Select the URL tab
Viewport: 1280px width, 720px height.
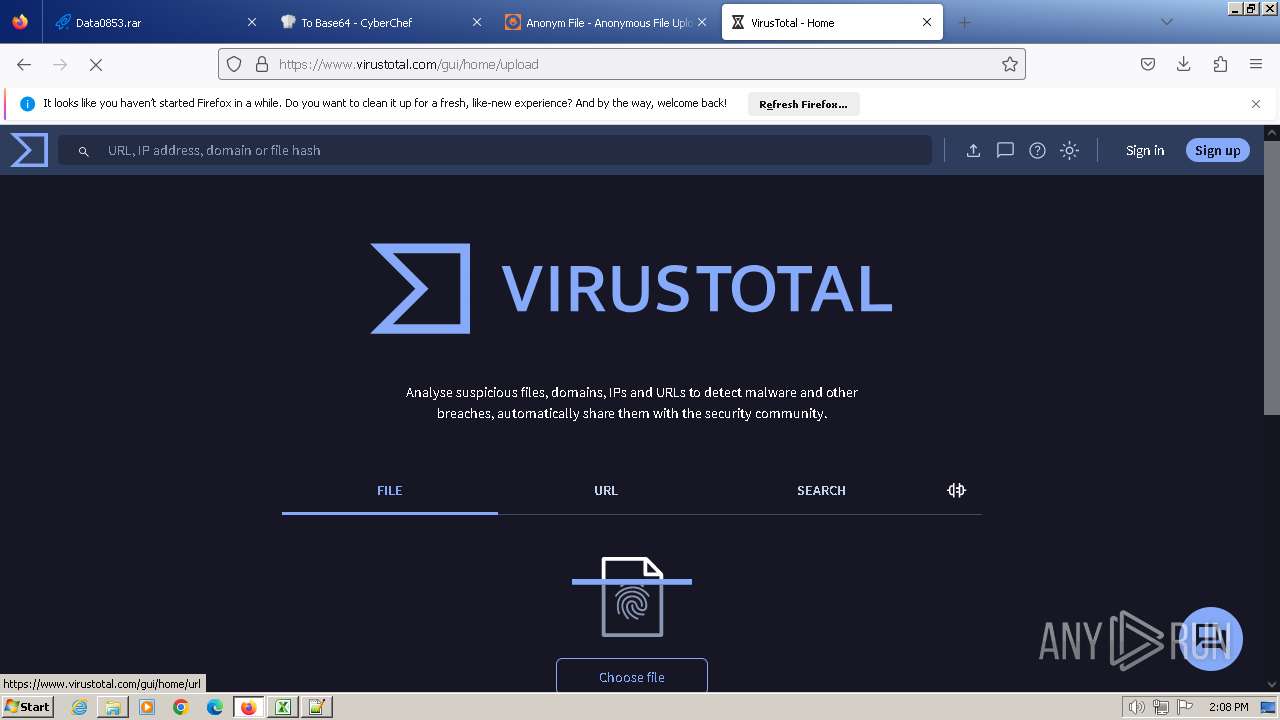click(x=606, y=490)
